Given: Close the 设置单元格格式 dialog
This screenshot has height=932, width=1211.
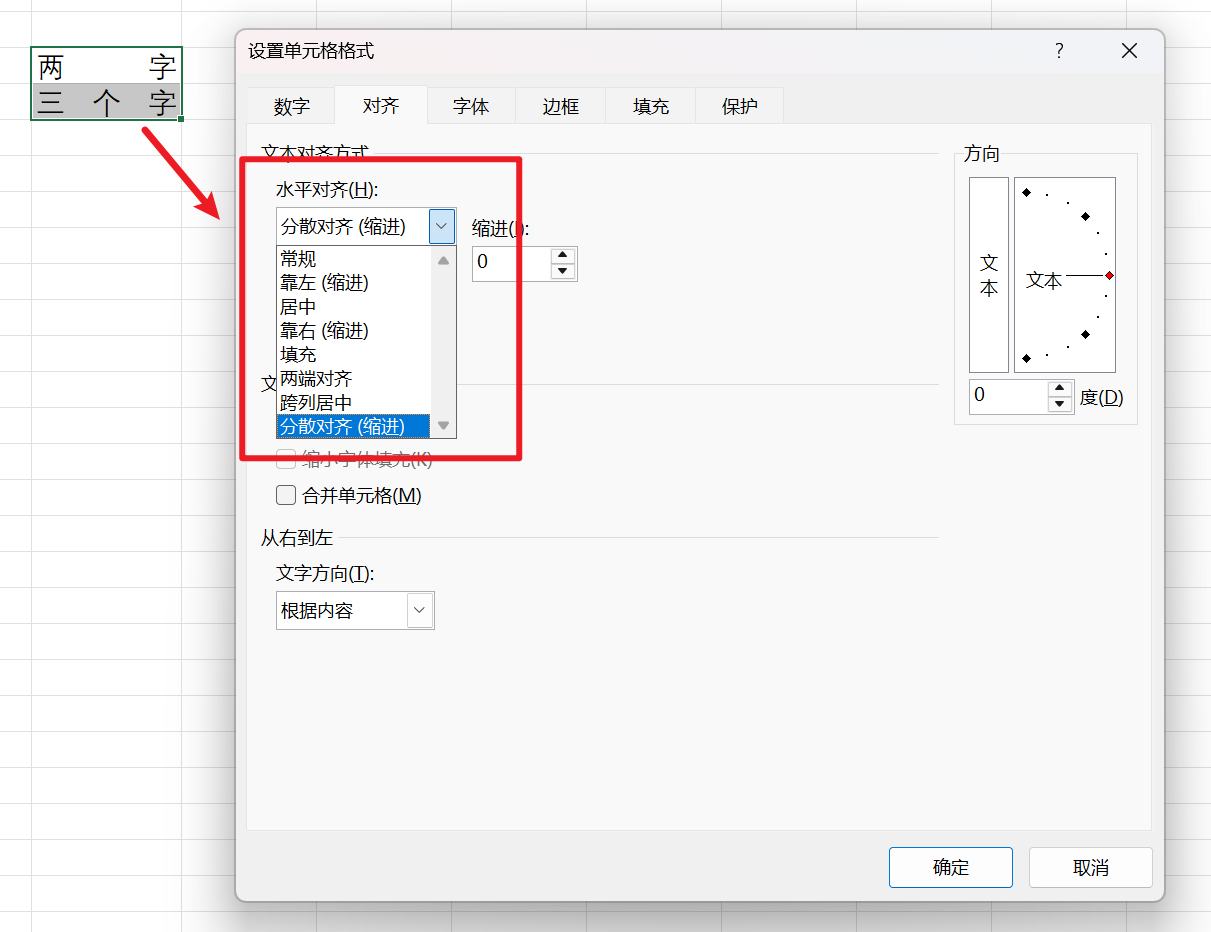Looking at the screenshot, I should pyautogui.click(x=1129, y=51).
